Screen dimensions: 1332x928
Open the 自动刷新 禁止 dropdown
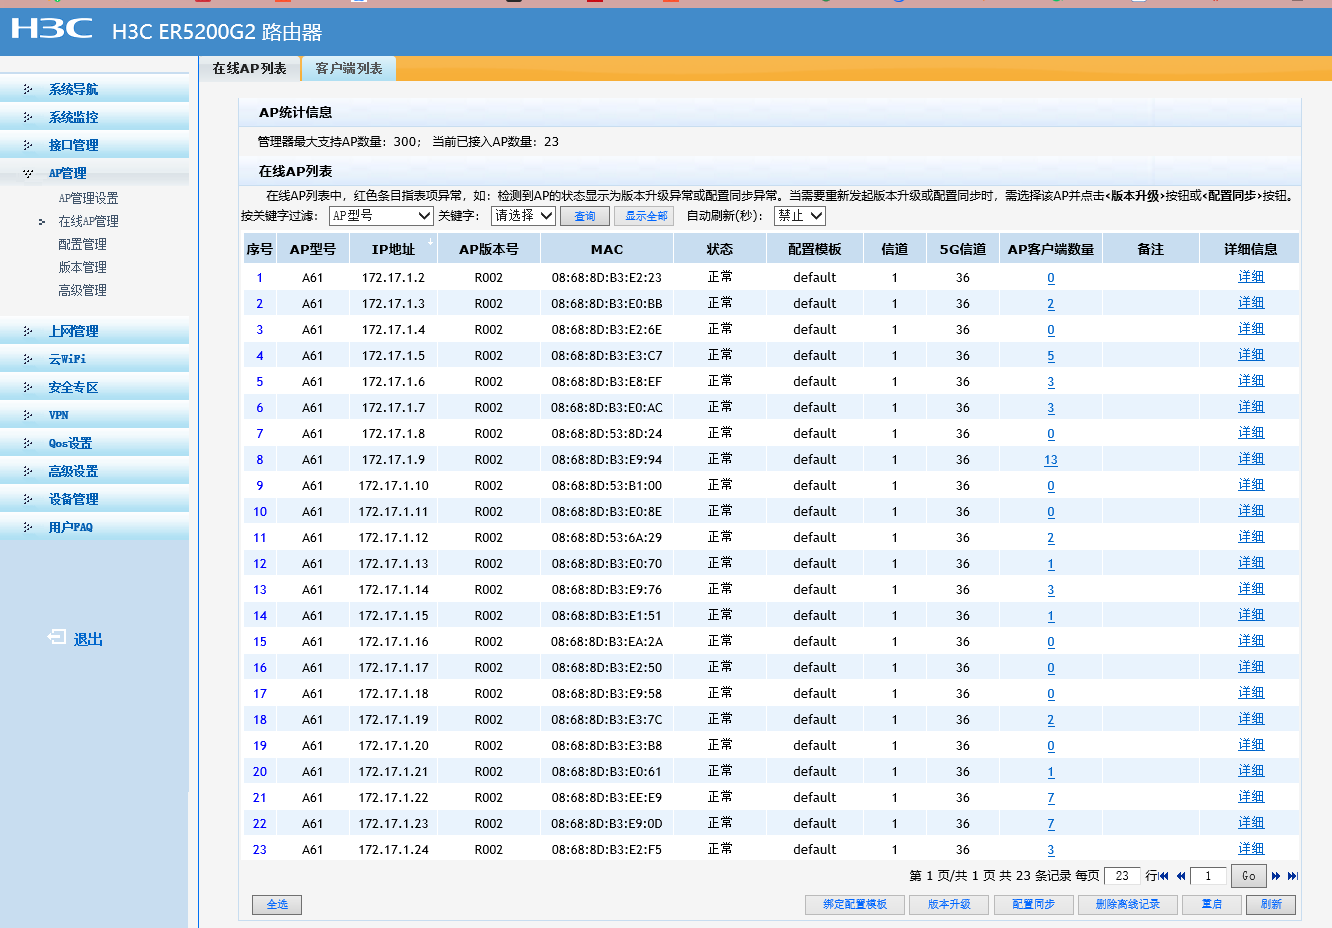point(799,216)
